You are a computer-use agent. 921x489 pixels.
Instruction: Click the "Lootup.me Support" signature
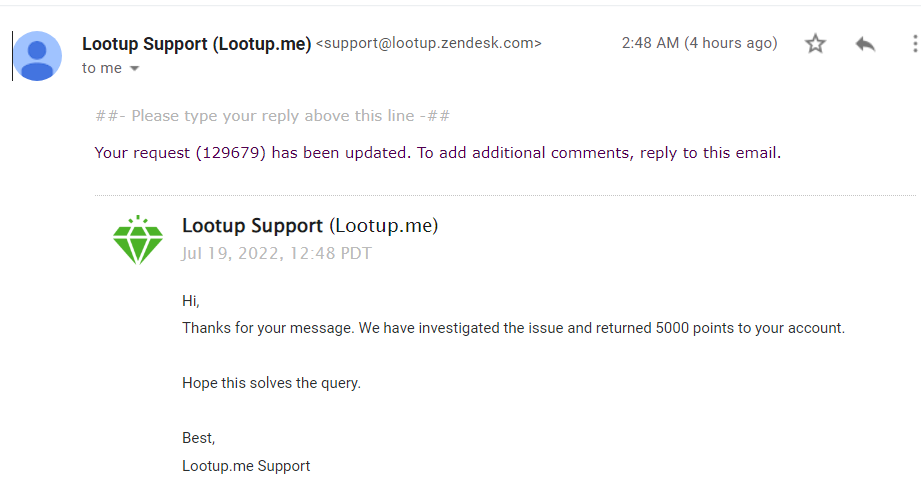tap(246, 466)
